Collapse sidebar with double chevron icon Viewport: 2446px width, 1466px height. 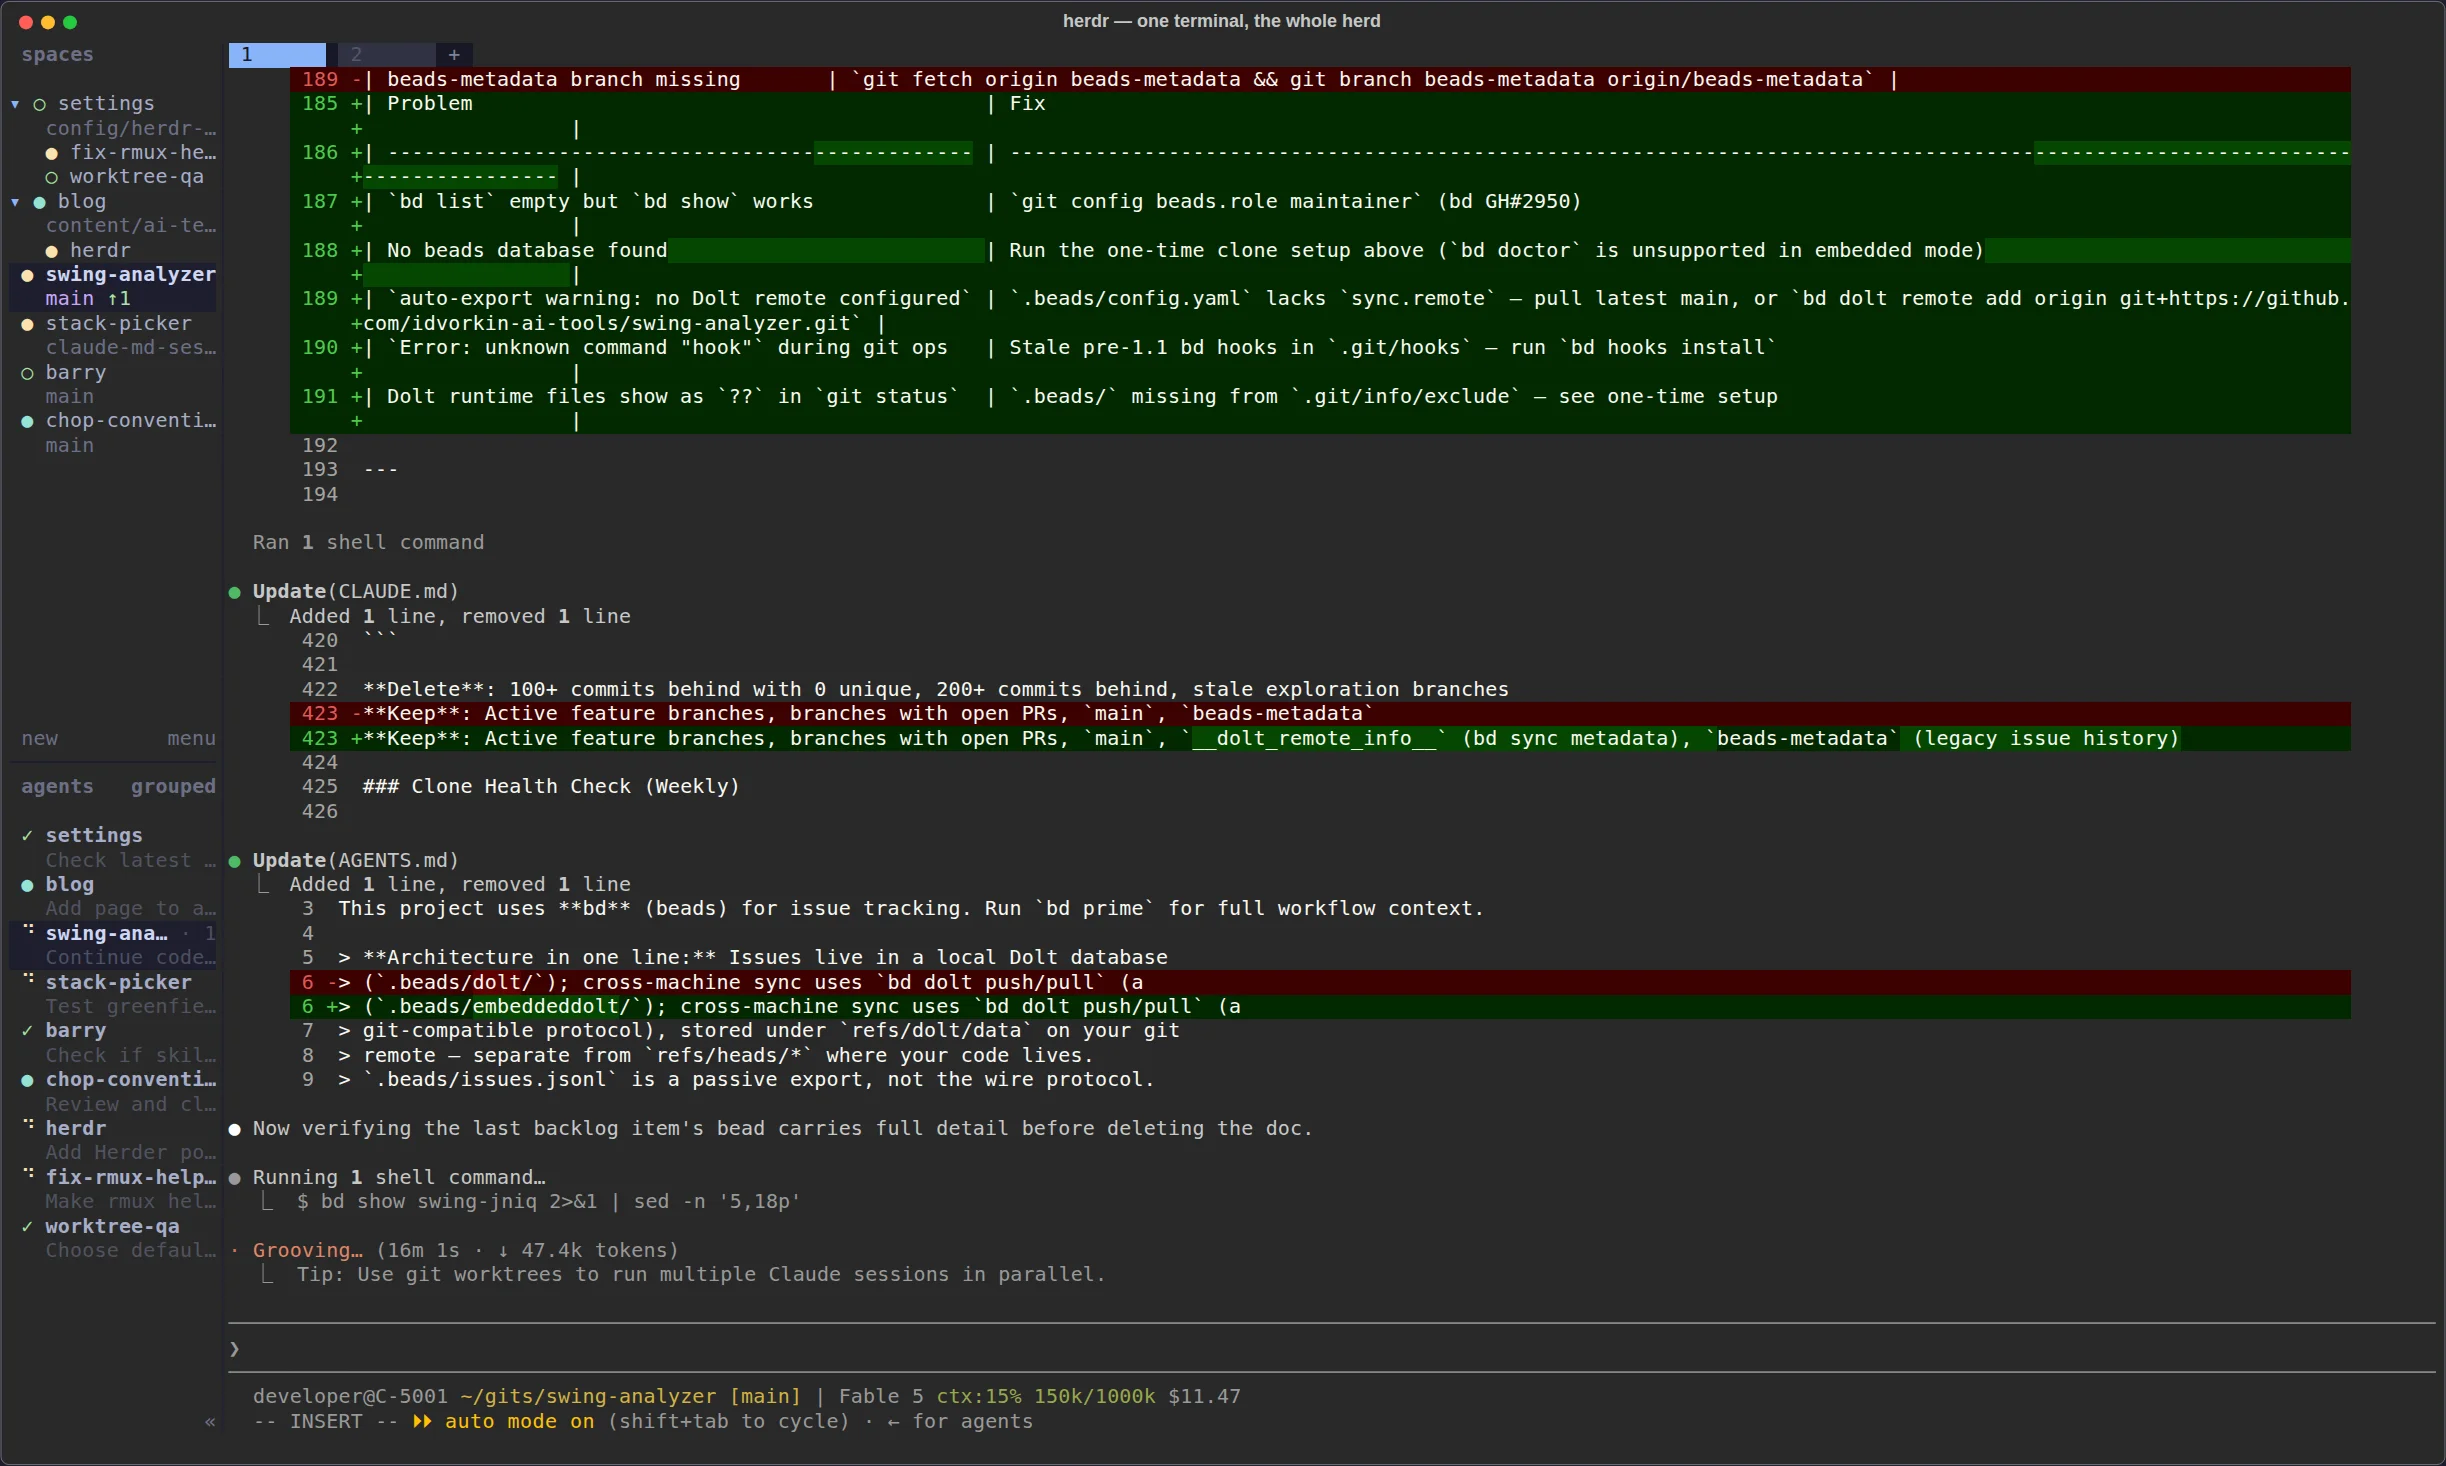point(209,1422)
